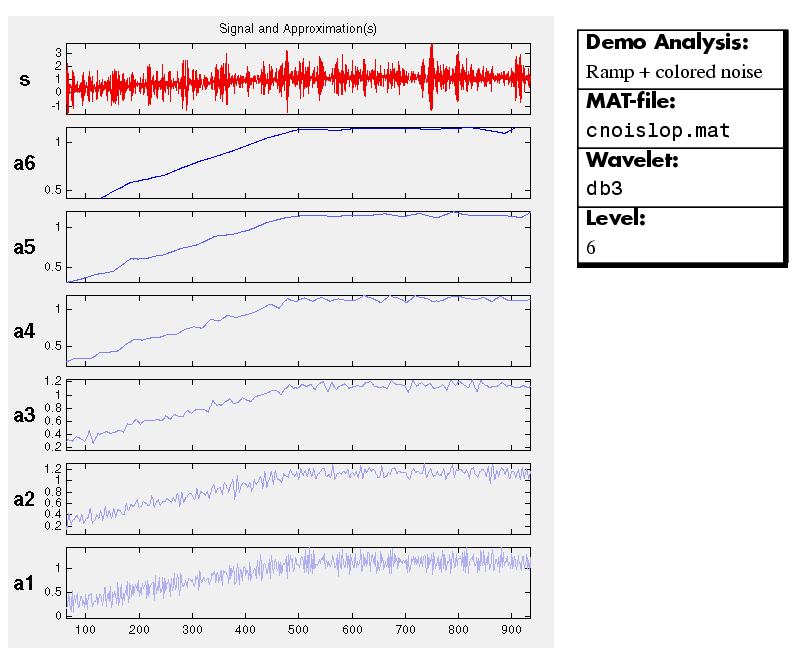Click the a5 approximation plot
Viewport: 800px width, 660px height.
pyautogui.click(x=298, y=247)
